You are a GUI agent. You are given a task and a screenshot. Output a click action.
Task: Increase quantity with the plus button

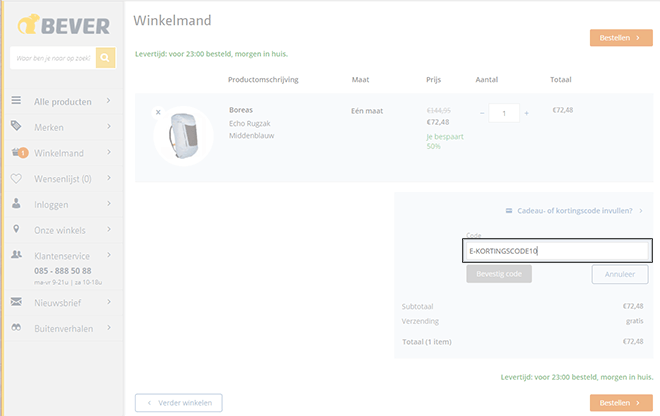tap(527, 113)
